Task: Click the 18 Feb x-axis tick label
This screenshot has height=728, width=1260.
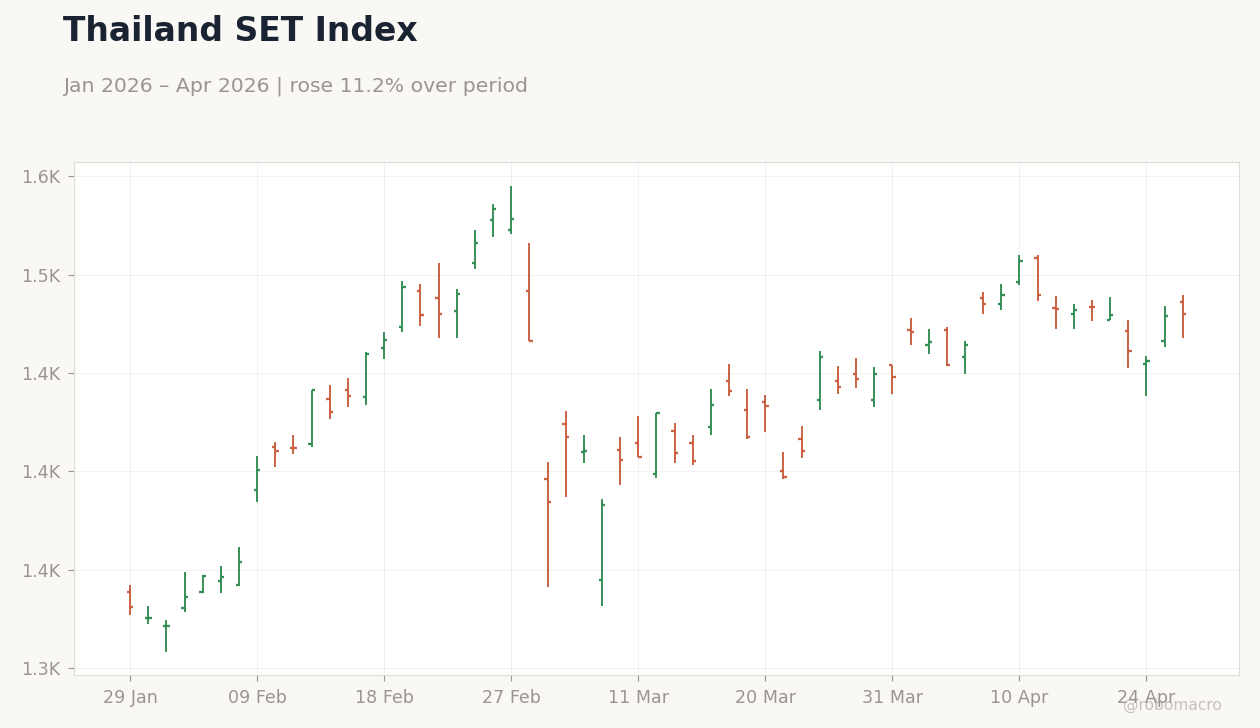Action: (384, 698)
